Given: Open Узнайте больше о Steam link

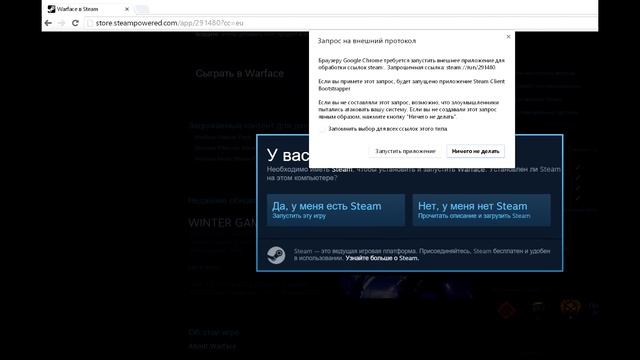Looking at the screenshot, I should 382,258.
